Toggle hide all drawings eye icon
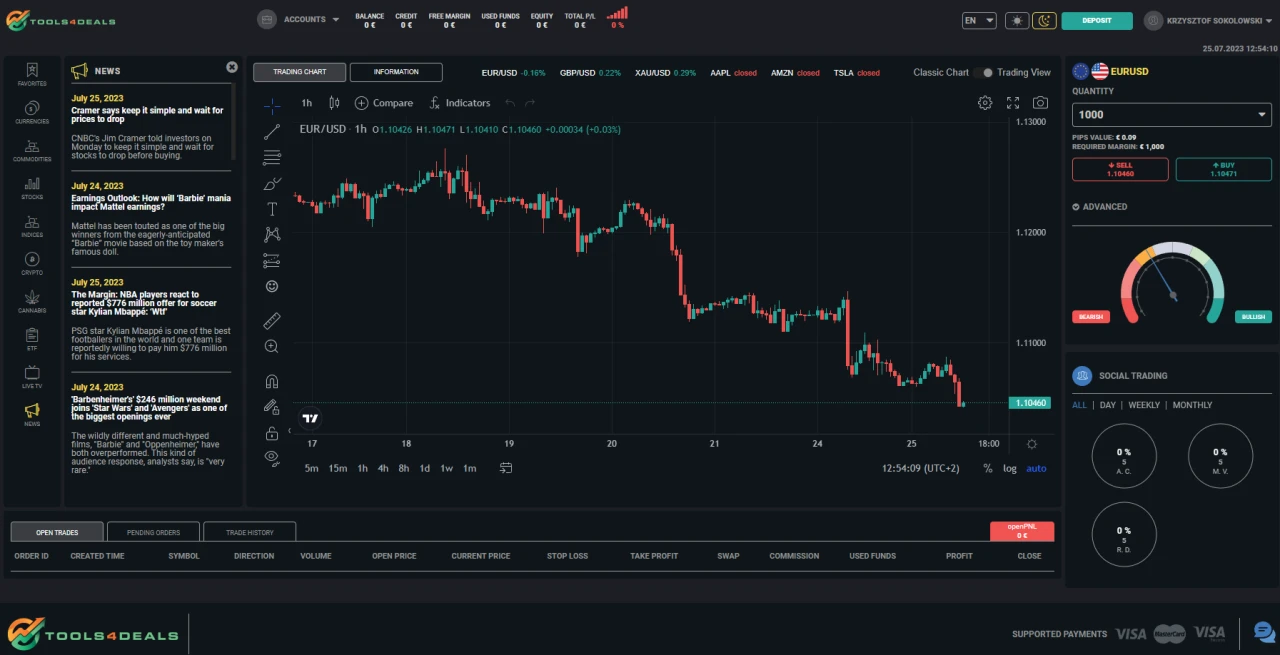This screenshot has height=655, width=1280. coord(272,458)
